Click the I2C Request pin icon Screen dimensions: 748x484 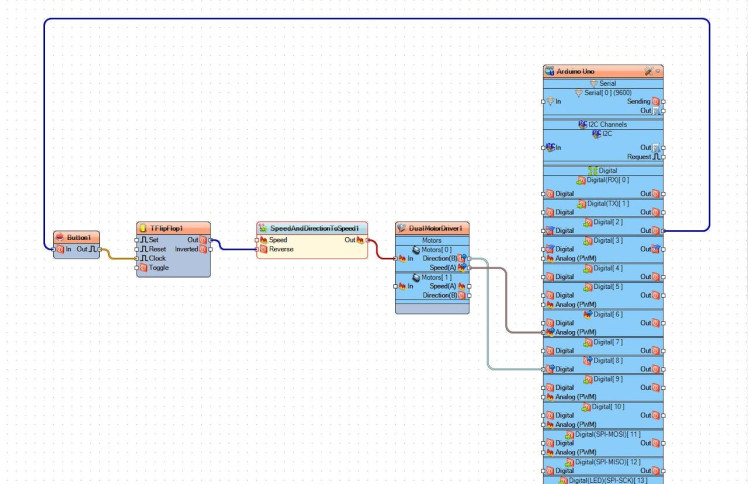pyautogui.click(x=656, y=156)
